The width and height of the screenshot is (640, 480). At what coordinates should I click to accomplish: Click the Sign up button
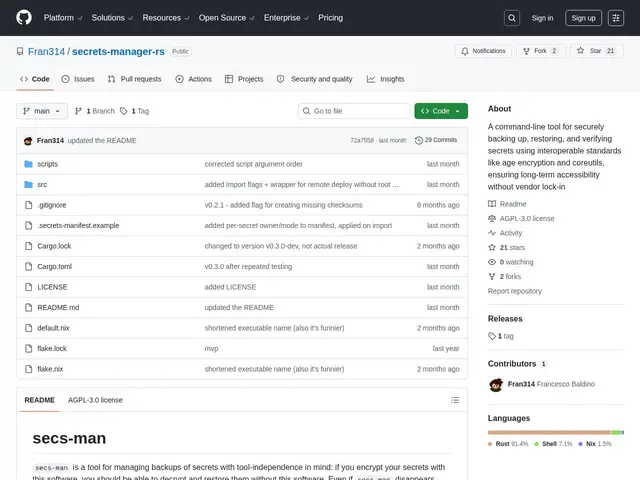(583, 18)
